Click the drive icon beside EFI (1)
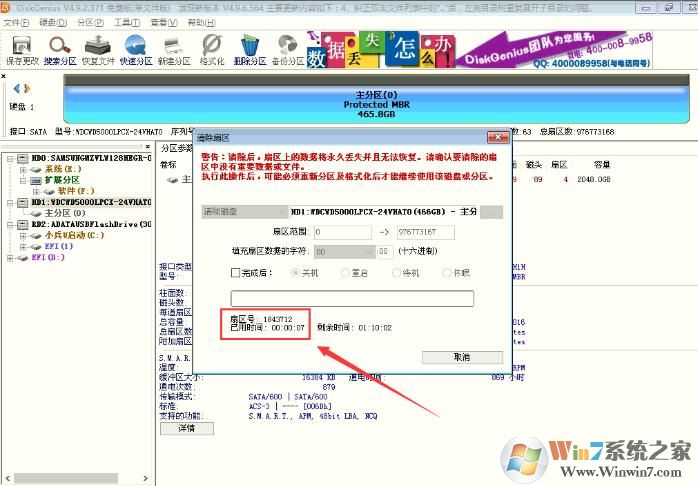 coord(36,247)
